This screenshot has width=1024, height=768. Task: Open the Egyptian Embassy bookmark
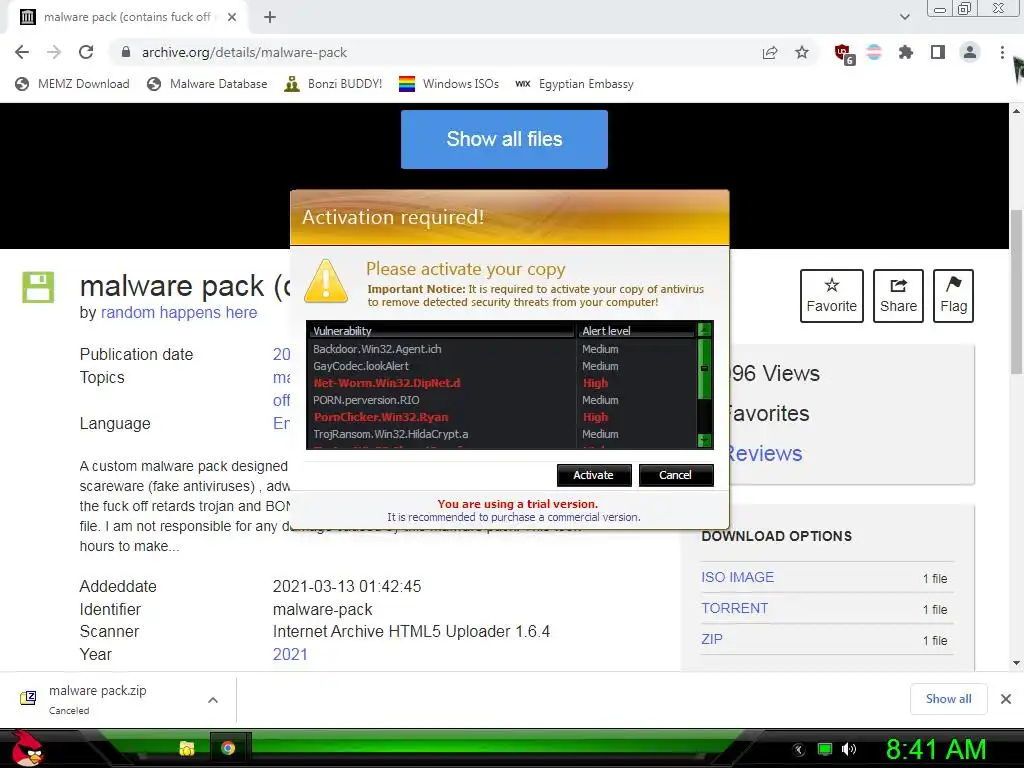tap(575, 84)
